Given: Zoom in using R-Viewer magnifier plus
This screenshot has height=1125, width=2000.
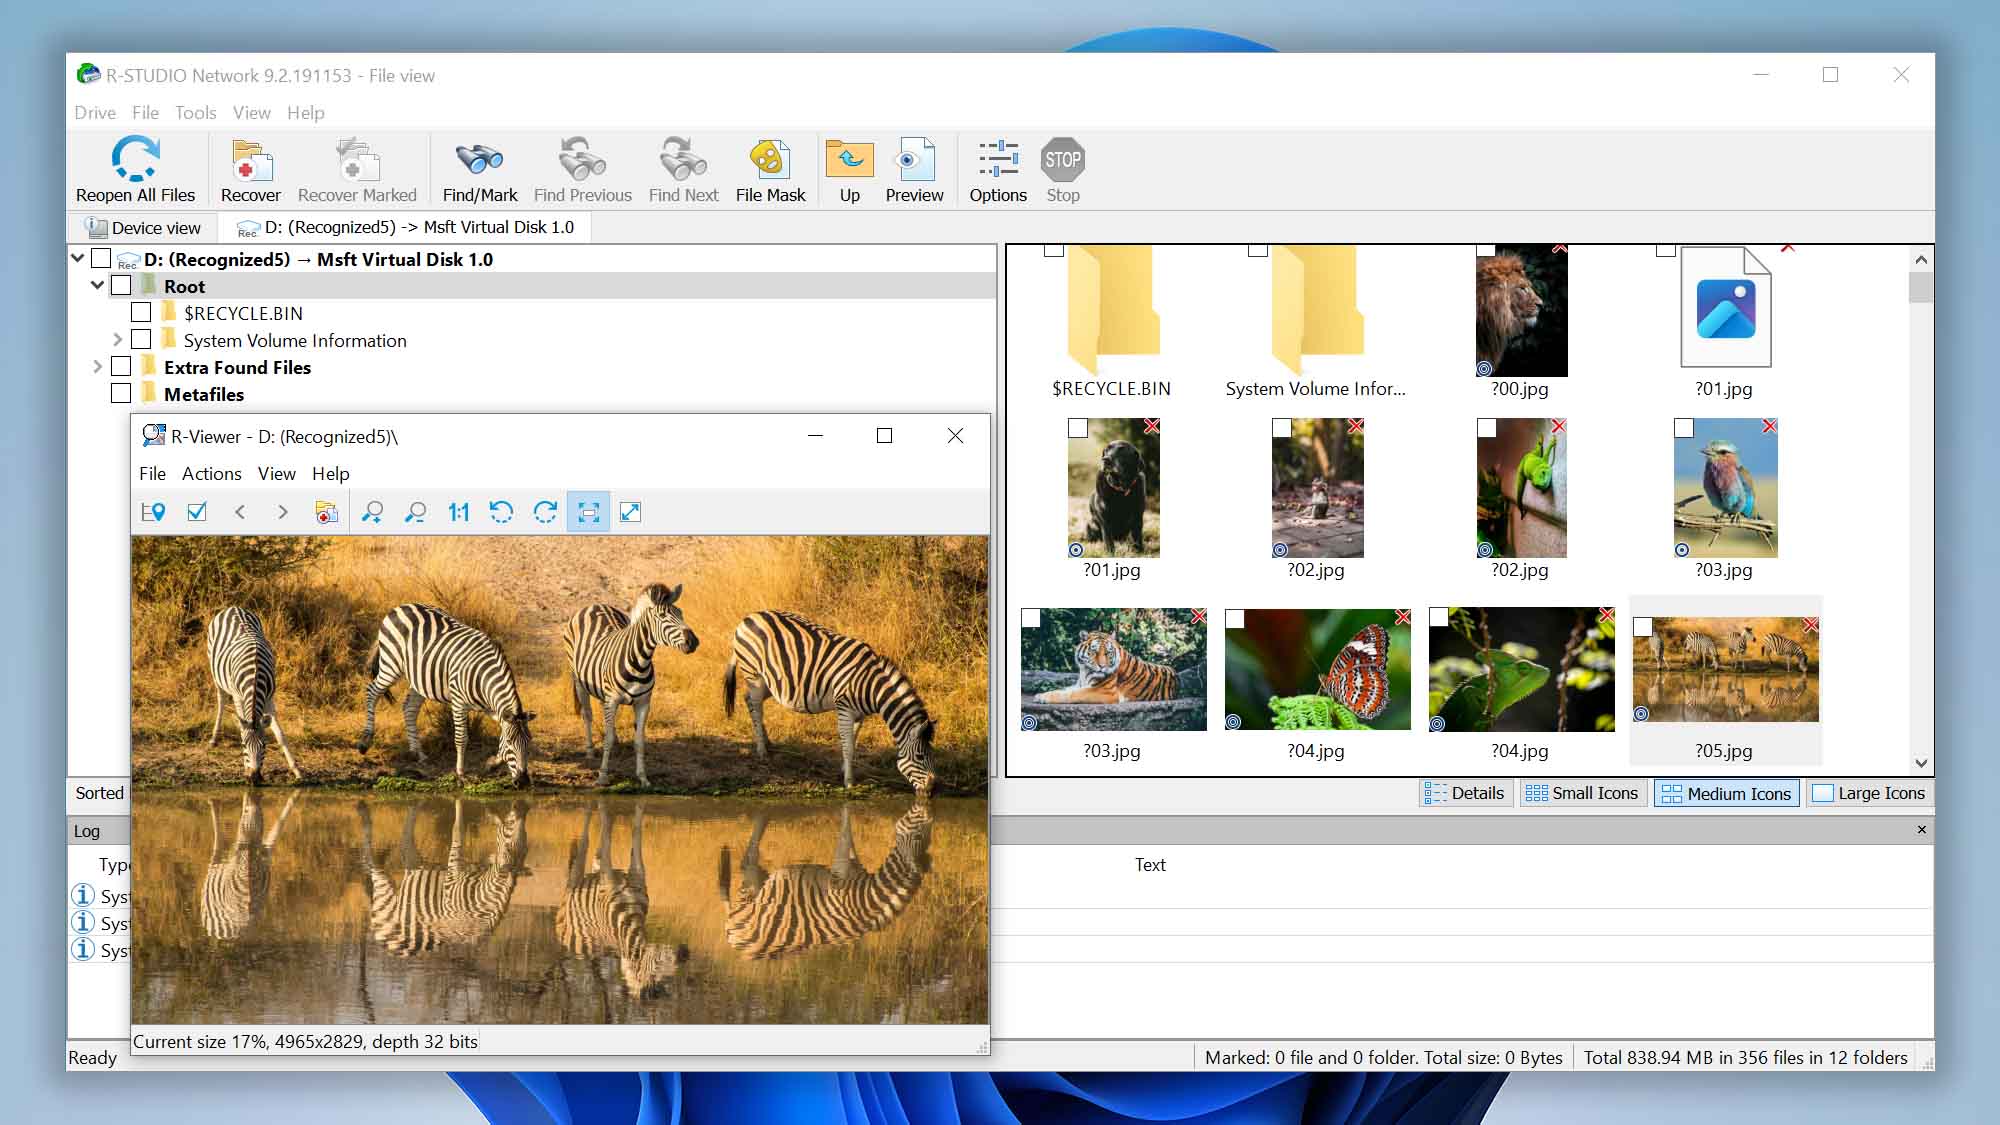Looking at the screenshot, I should 372,513.
